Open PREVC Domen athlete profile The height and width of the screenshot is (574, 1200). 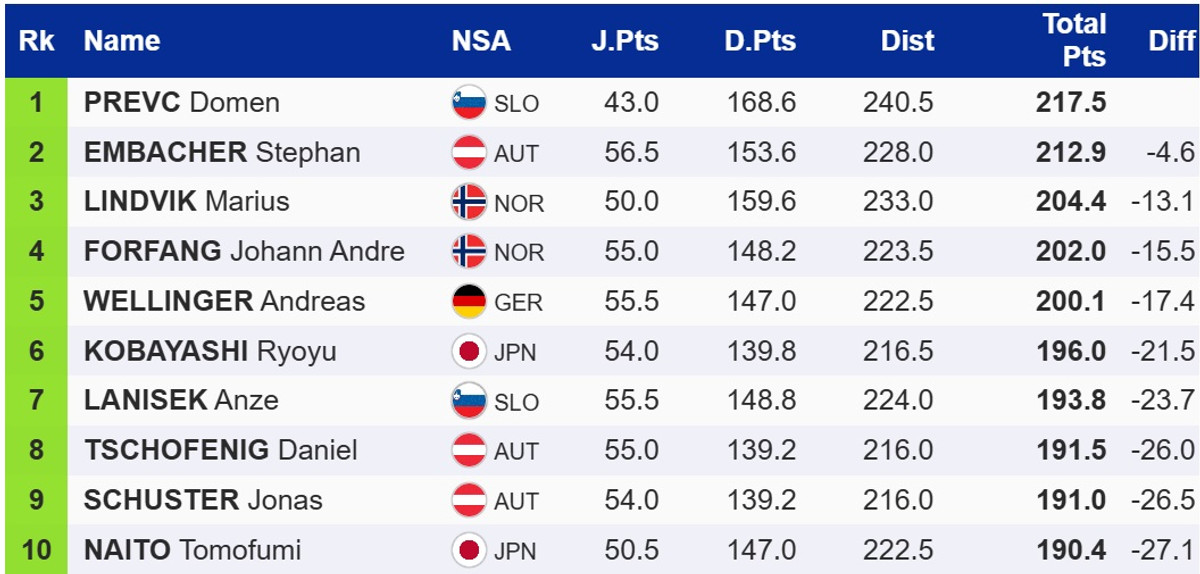(181, 103)
